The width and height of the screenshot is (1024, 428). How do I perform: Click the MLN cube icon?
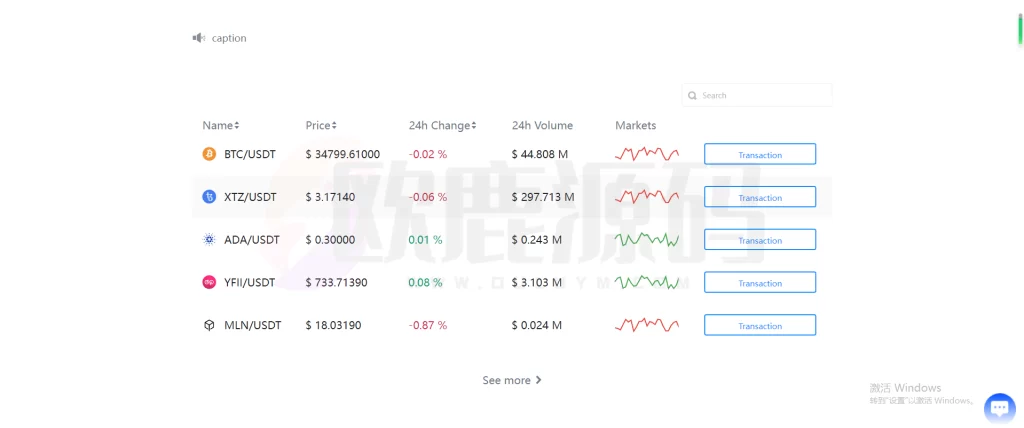click(209, 326)
